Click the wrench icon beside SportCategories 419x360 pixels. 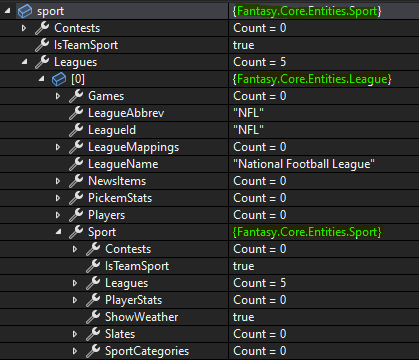[x=93, y=351]
